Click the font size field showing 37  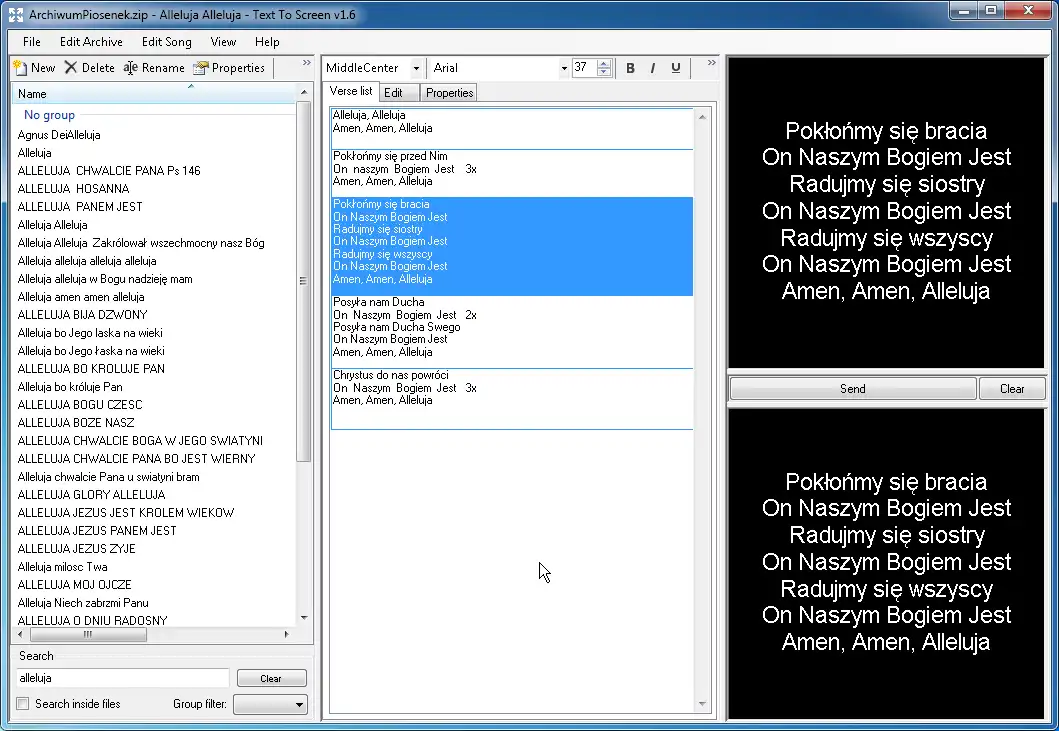pos(584,68)
